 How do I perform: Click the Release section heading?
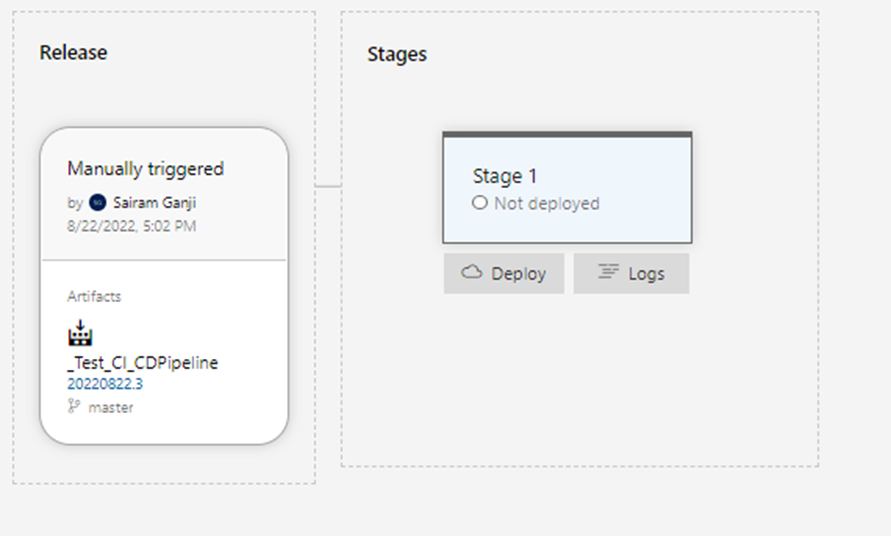[73, 52]
